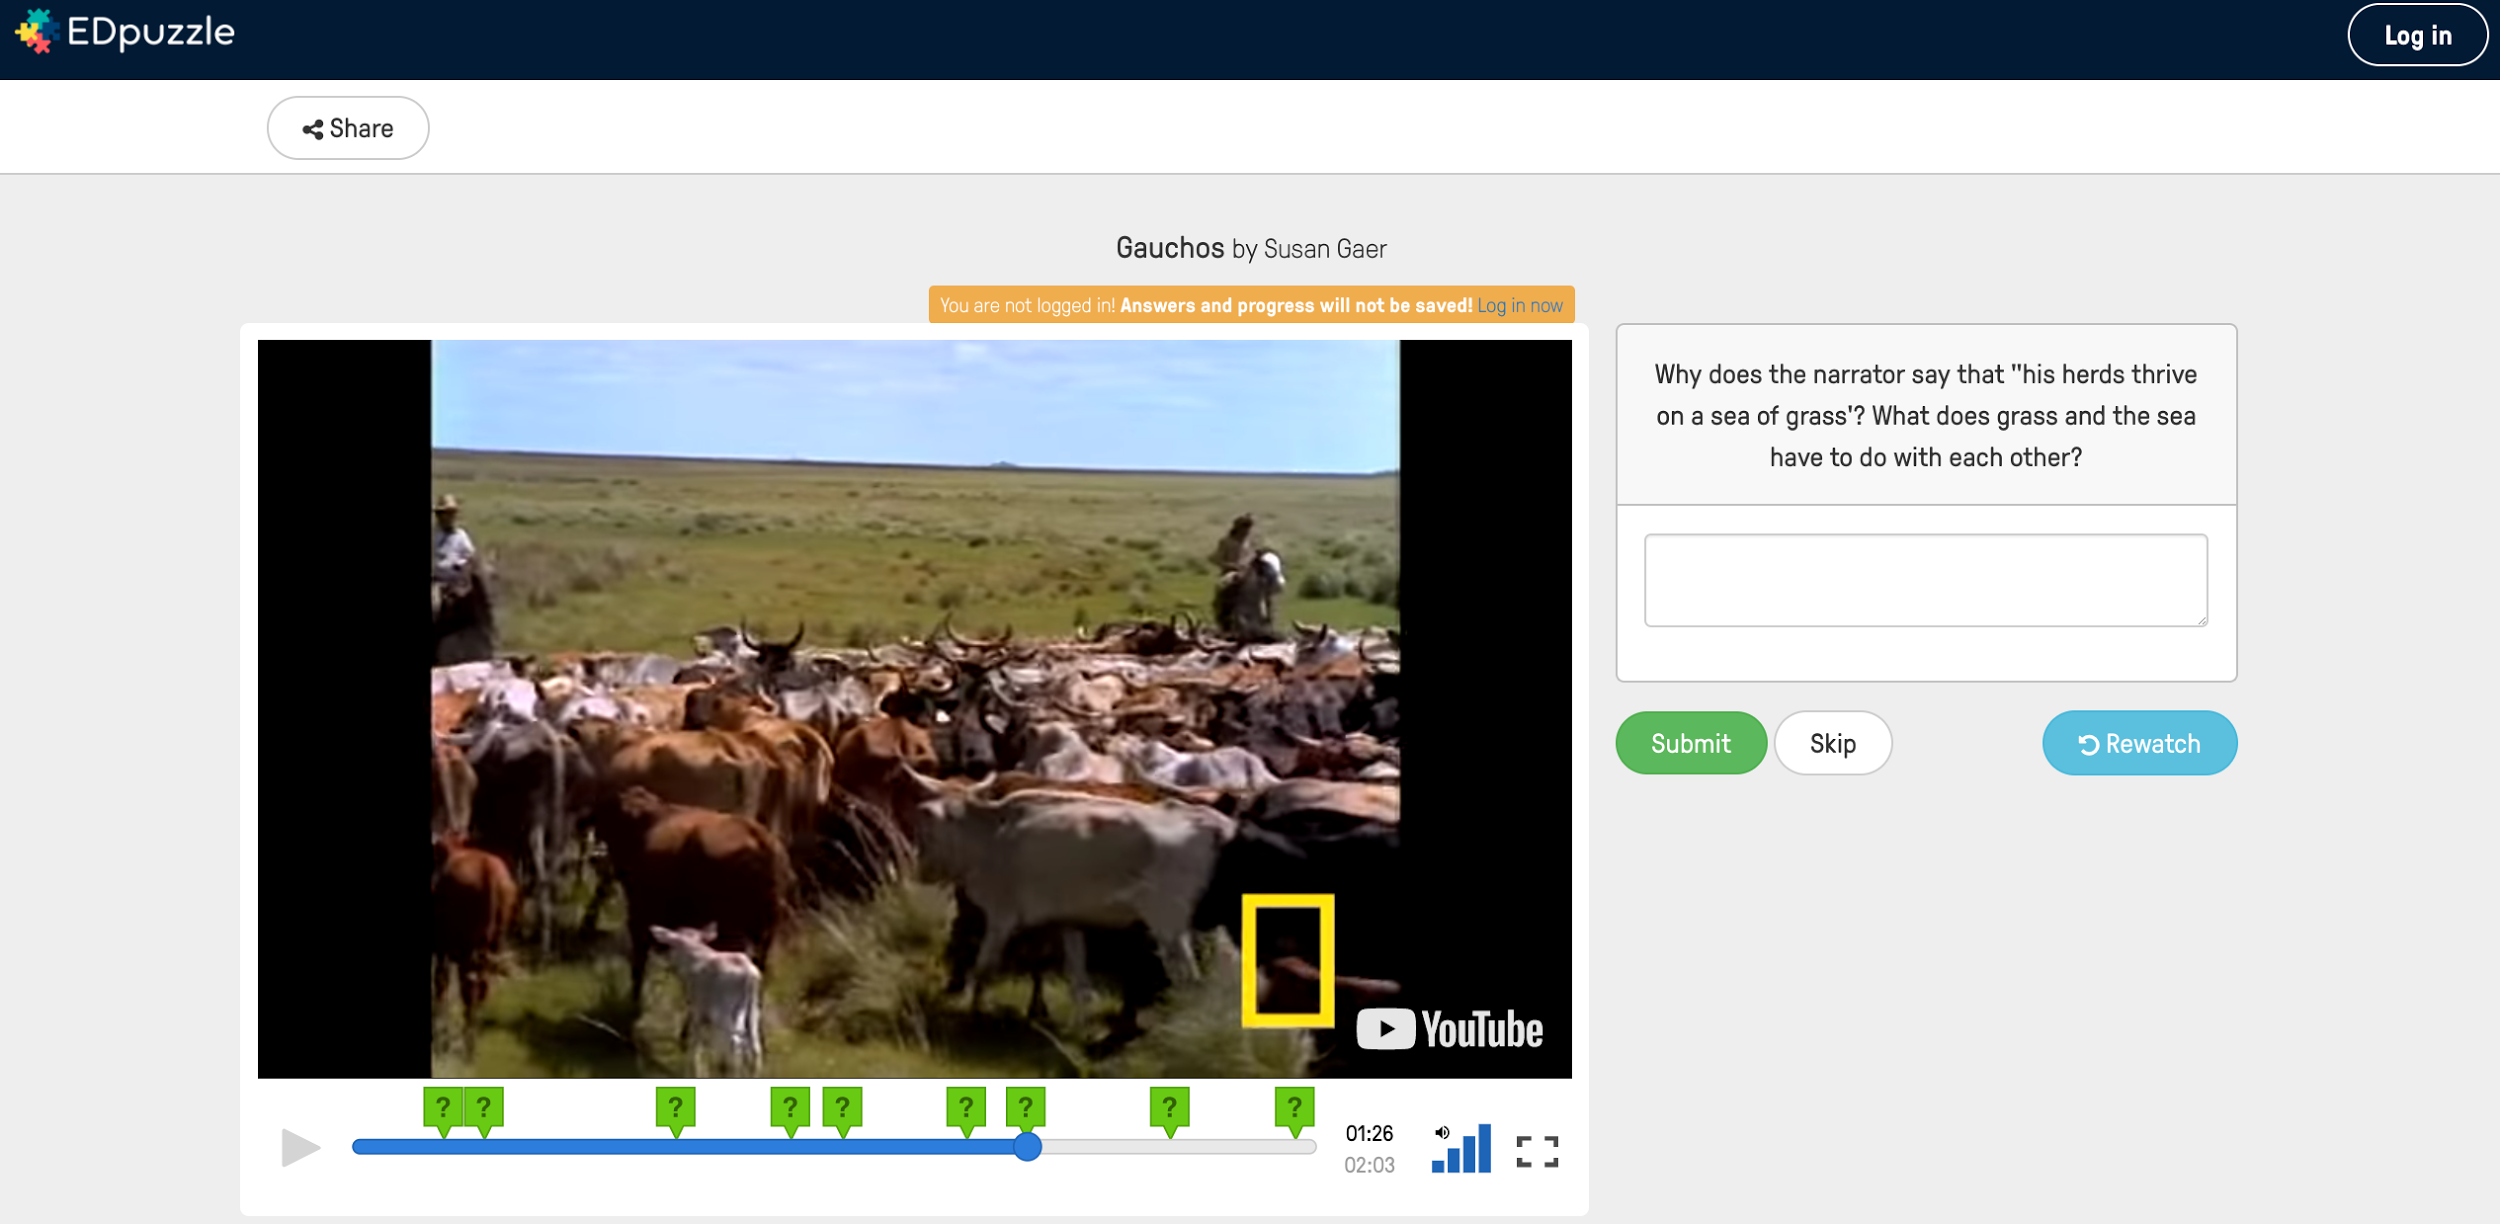Skip this question
The width and height of the screenshot is (2500, 1224).
point(1832,743)
